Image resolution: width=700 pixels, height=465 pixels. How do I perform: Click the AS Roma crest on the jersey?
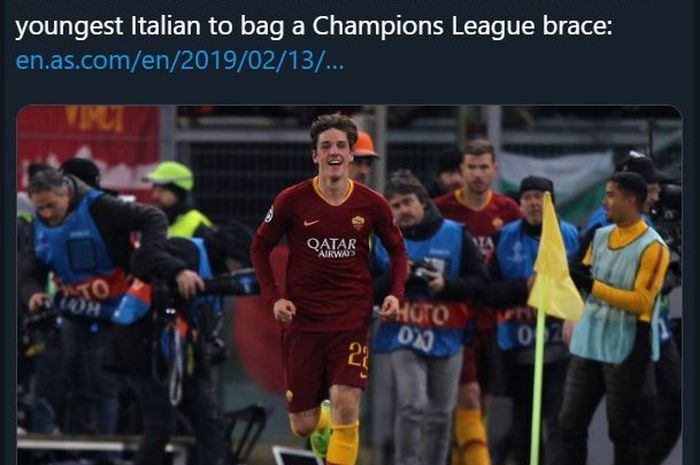(x=358, y=222)
